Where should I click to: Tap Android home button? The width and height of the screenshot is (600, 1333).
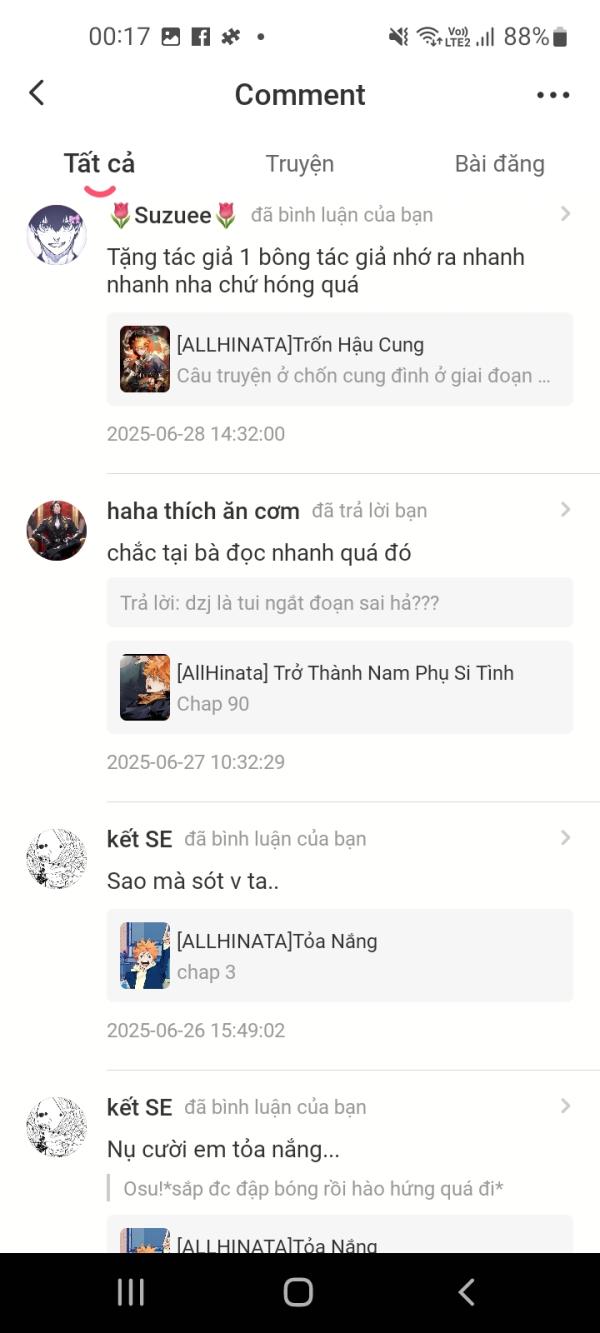298,1292
